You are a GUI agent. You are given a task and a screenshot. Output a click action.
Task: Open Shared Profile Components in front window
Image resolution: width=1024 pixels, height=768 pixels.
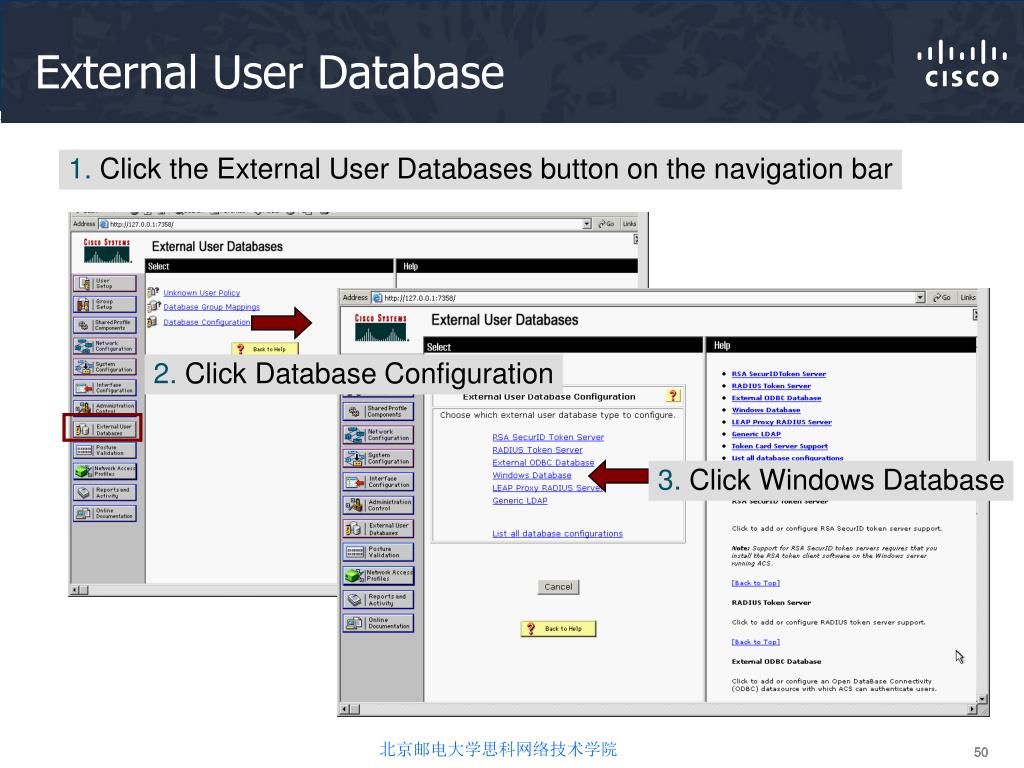point(378,411)
